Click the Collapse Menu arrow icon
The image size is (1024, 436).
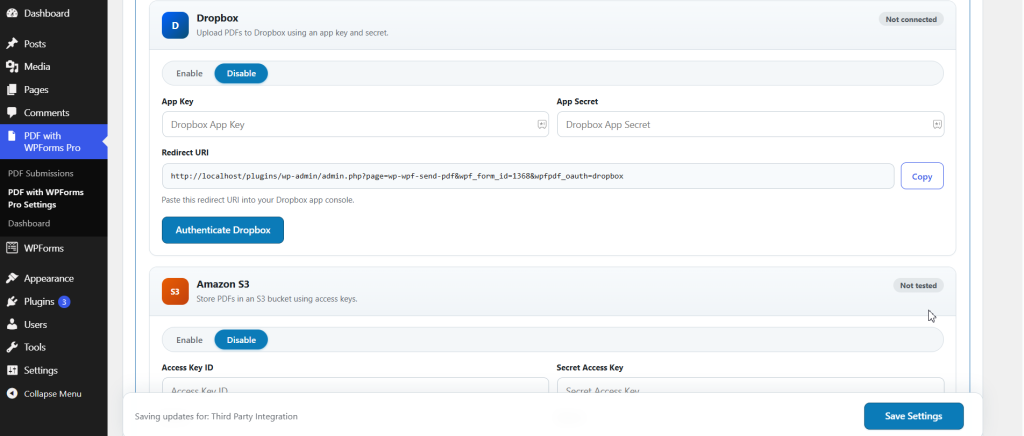pos(12,394)
